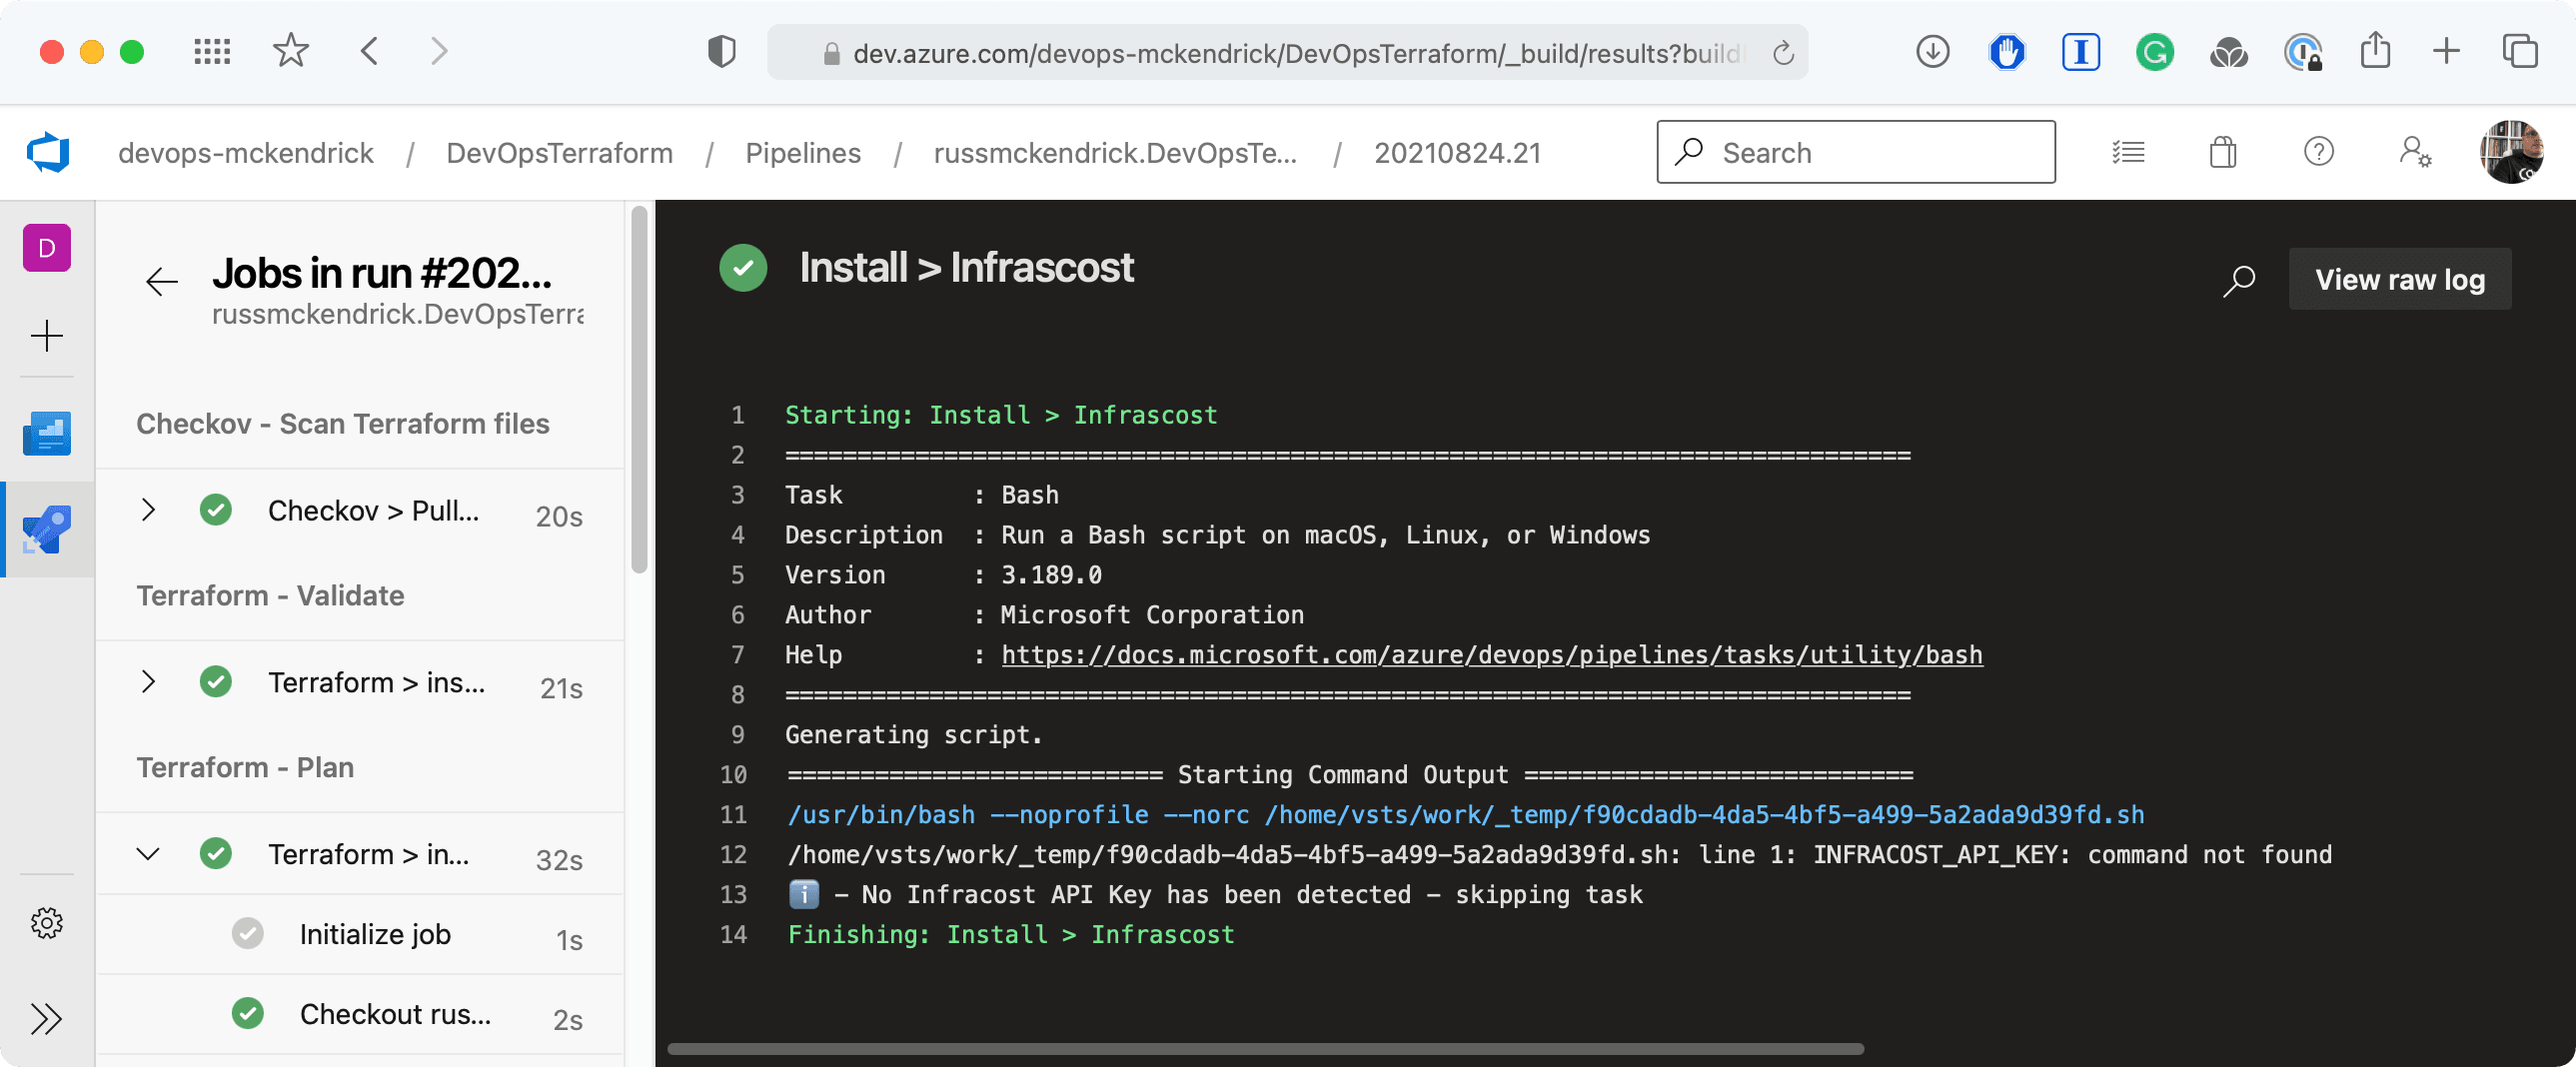
Task: Click the log horizontal scrollbar
Action: [1265, 1049]
